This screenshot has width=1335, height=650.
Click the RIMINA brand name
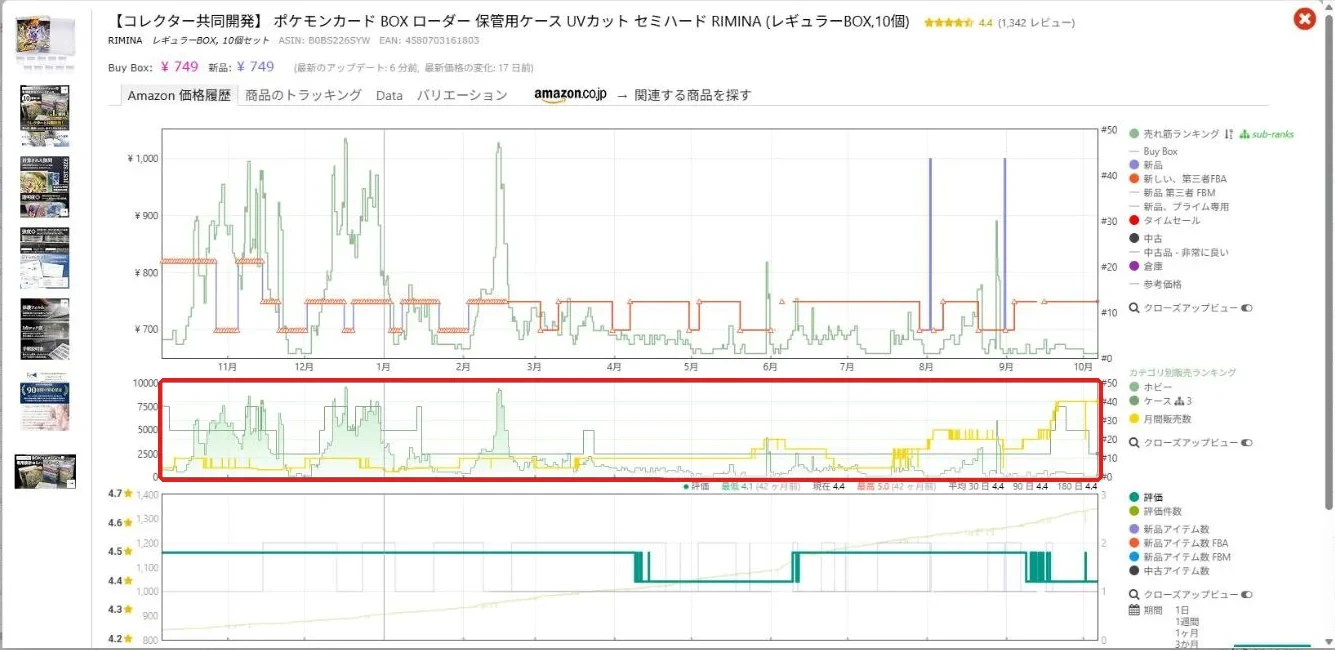click(x=125, y=41)
